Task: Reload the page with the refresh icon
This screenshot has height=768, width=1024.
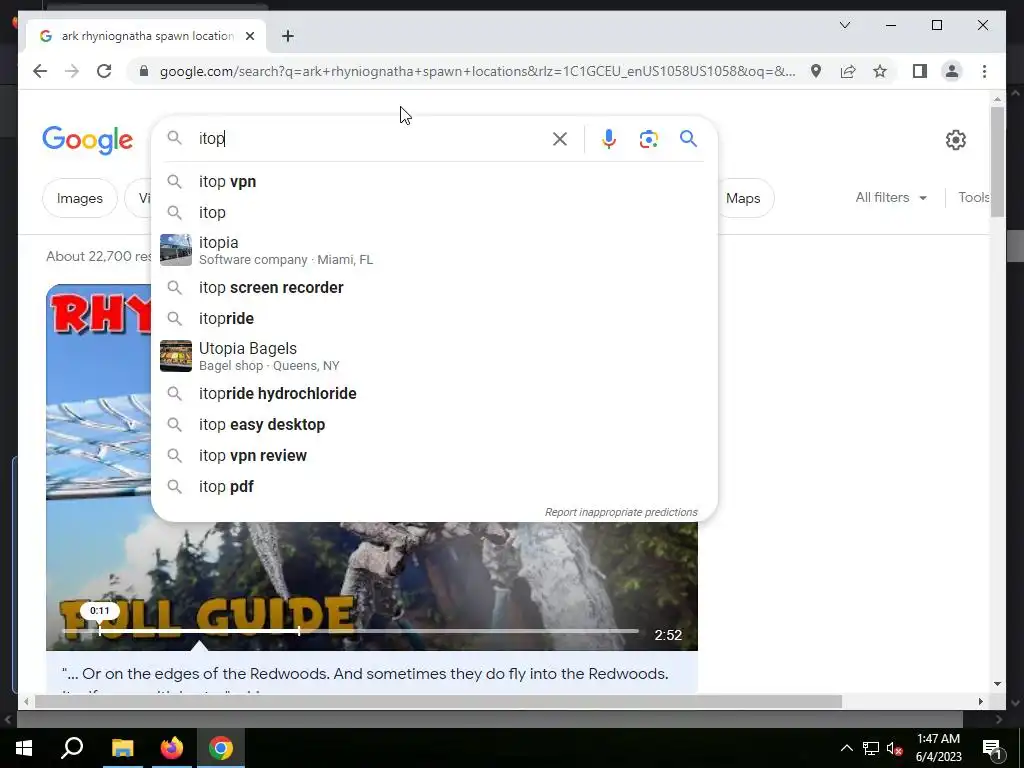Action: tap(104, 71)
